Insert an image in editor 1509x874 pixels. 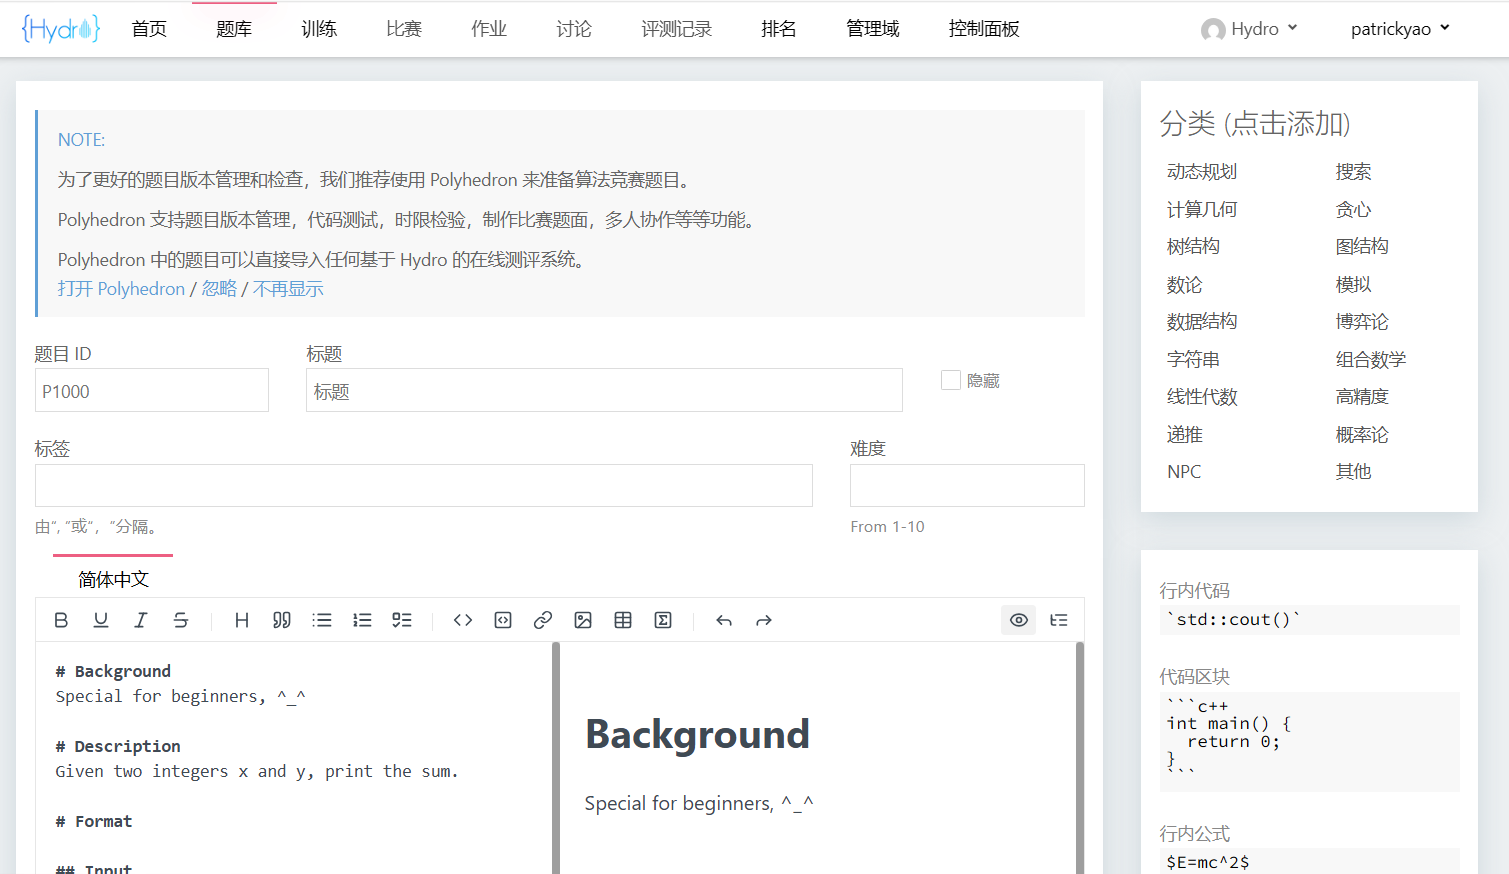(x=583, y=620)
